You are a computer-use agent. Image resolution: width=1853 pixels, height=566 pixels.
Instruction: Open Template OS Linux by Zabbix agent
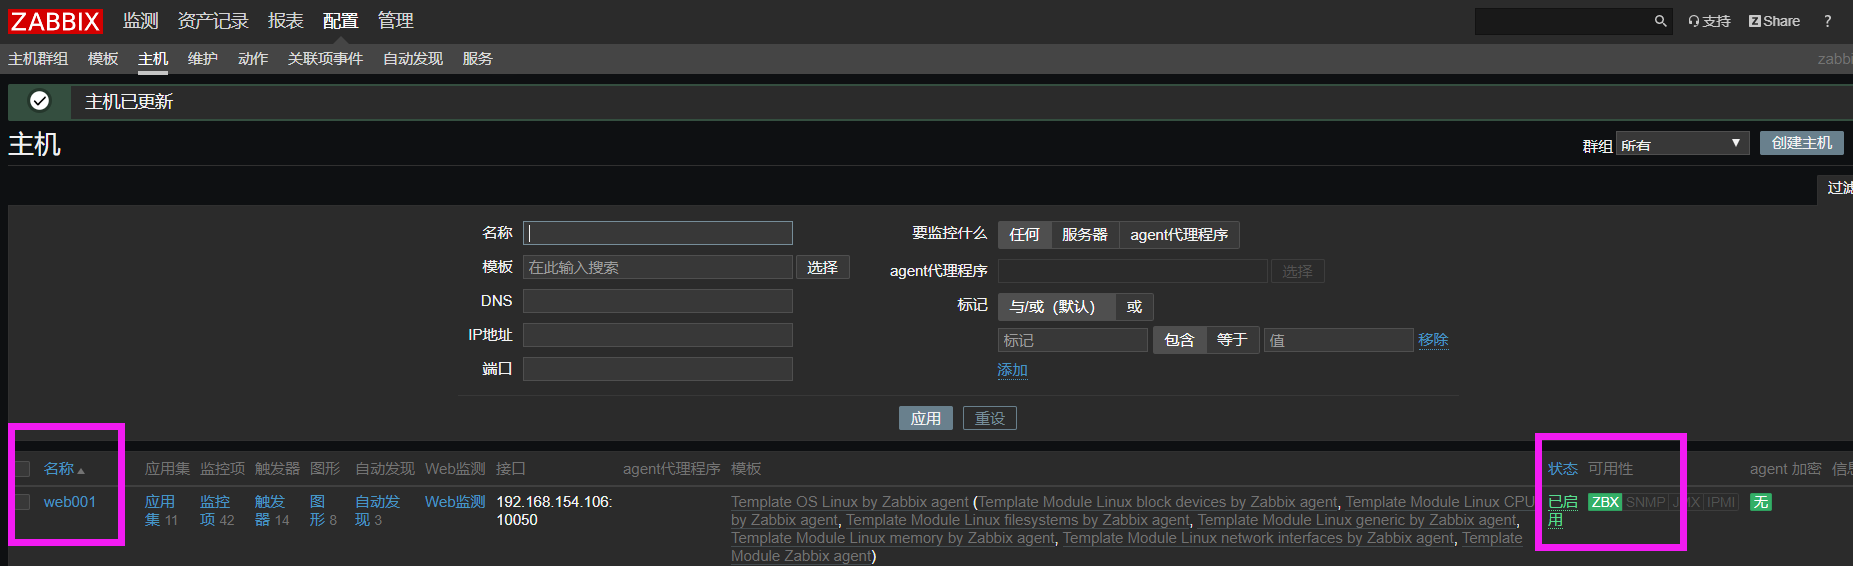(850, 502)
